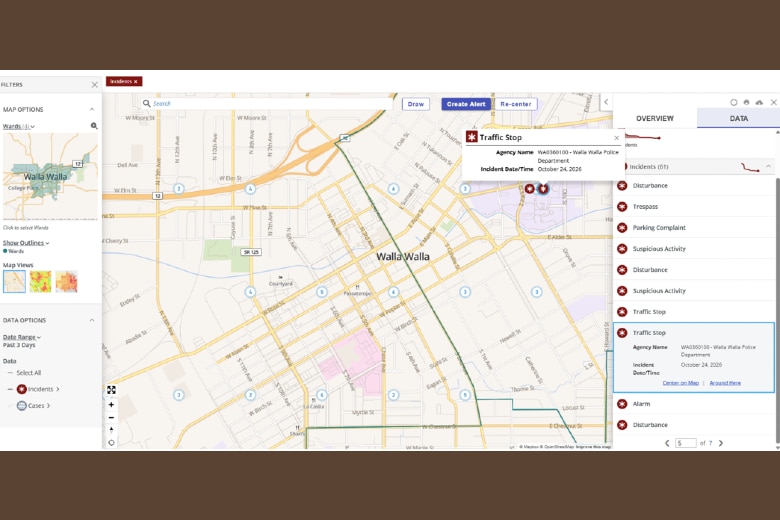Open the Date Range dropdown

pyautogui.click(x=21, y=337)
